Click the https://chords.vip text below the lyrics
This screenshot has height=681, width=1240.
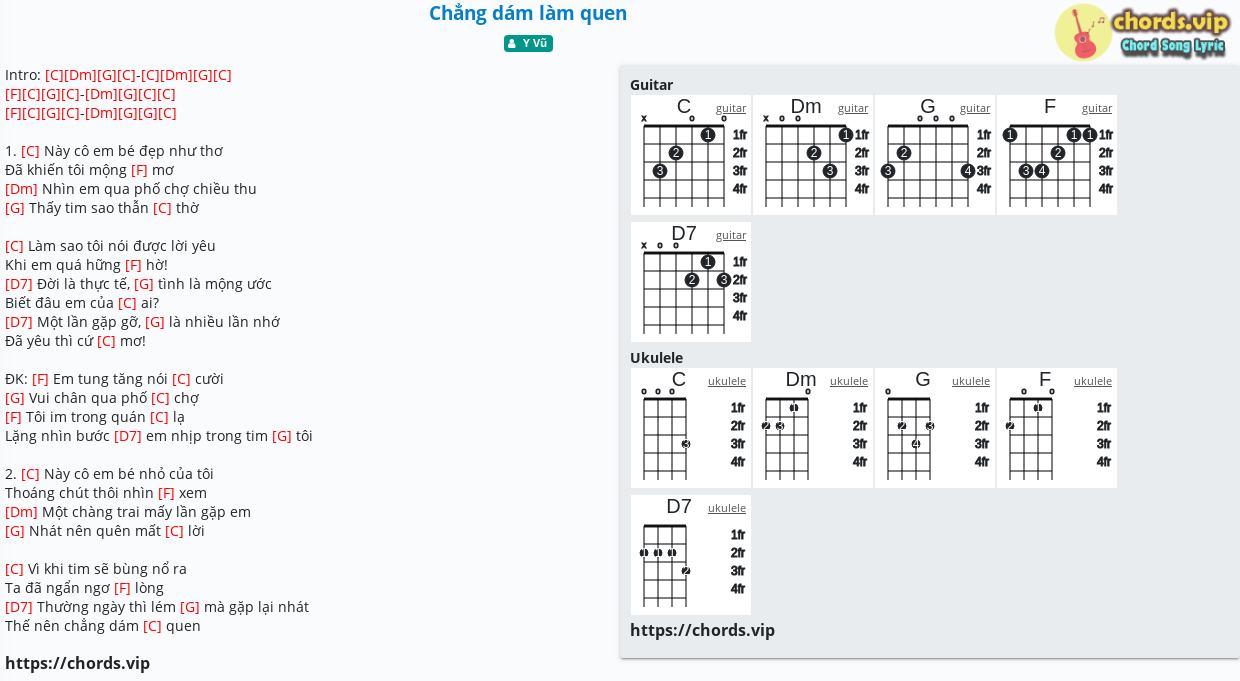point(77,663)
